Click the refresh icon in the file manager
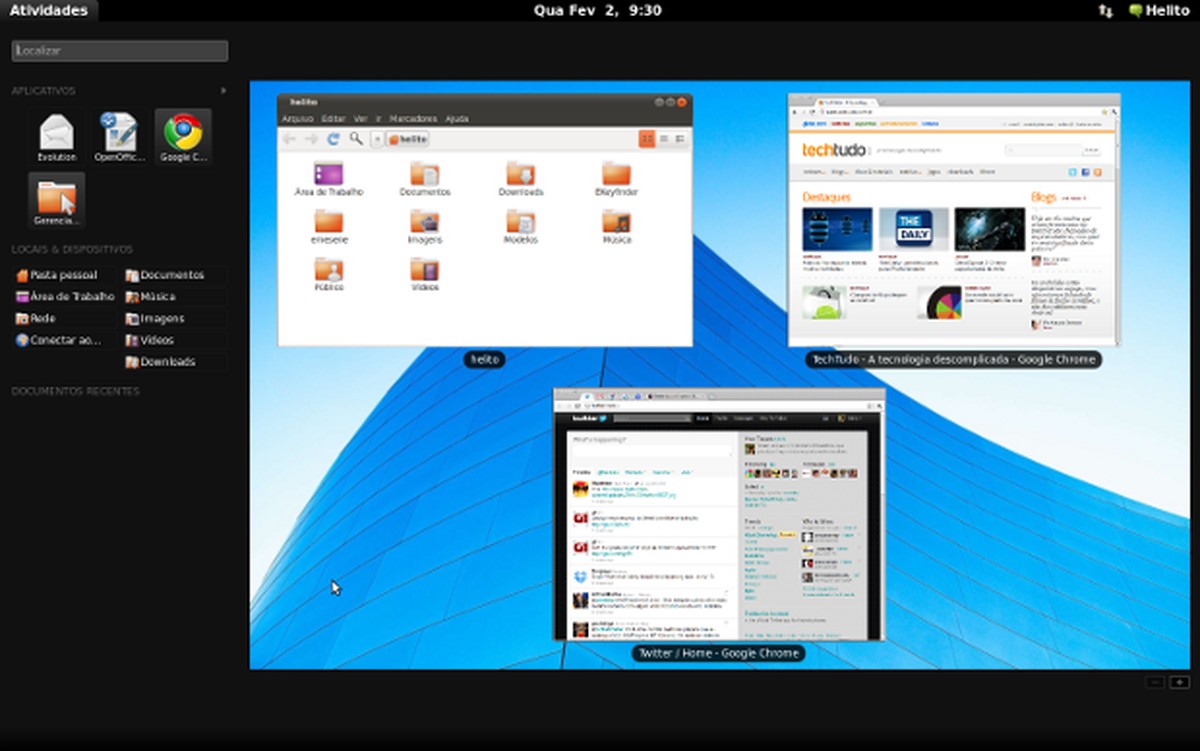Viewport: 1200px width, 751px height. tap(332, 139)
